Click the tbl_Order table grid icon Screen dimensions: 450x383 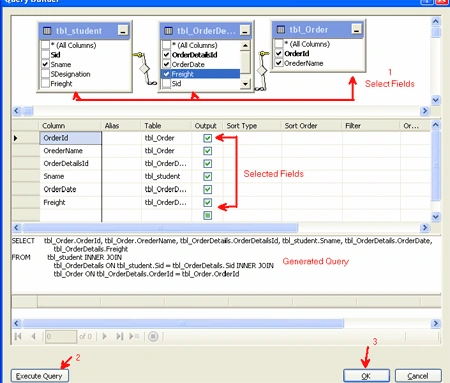281,30
